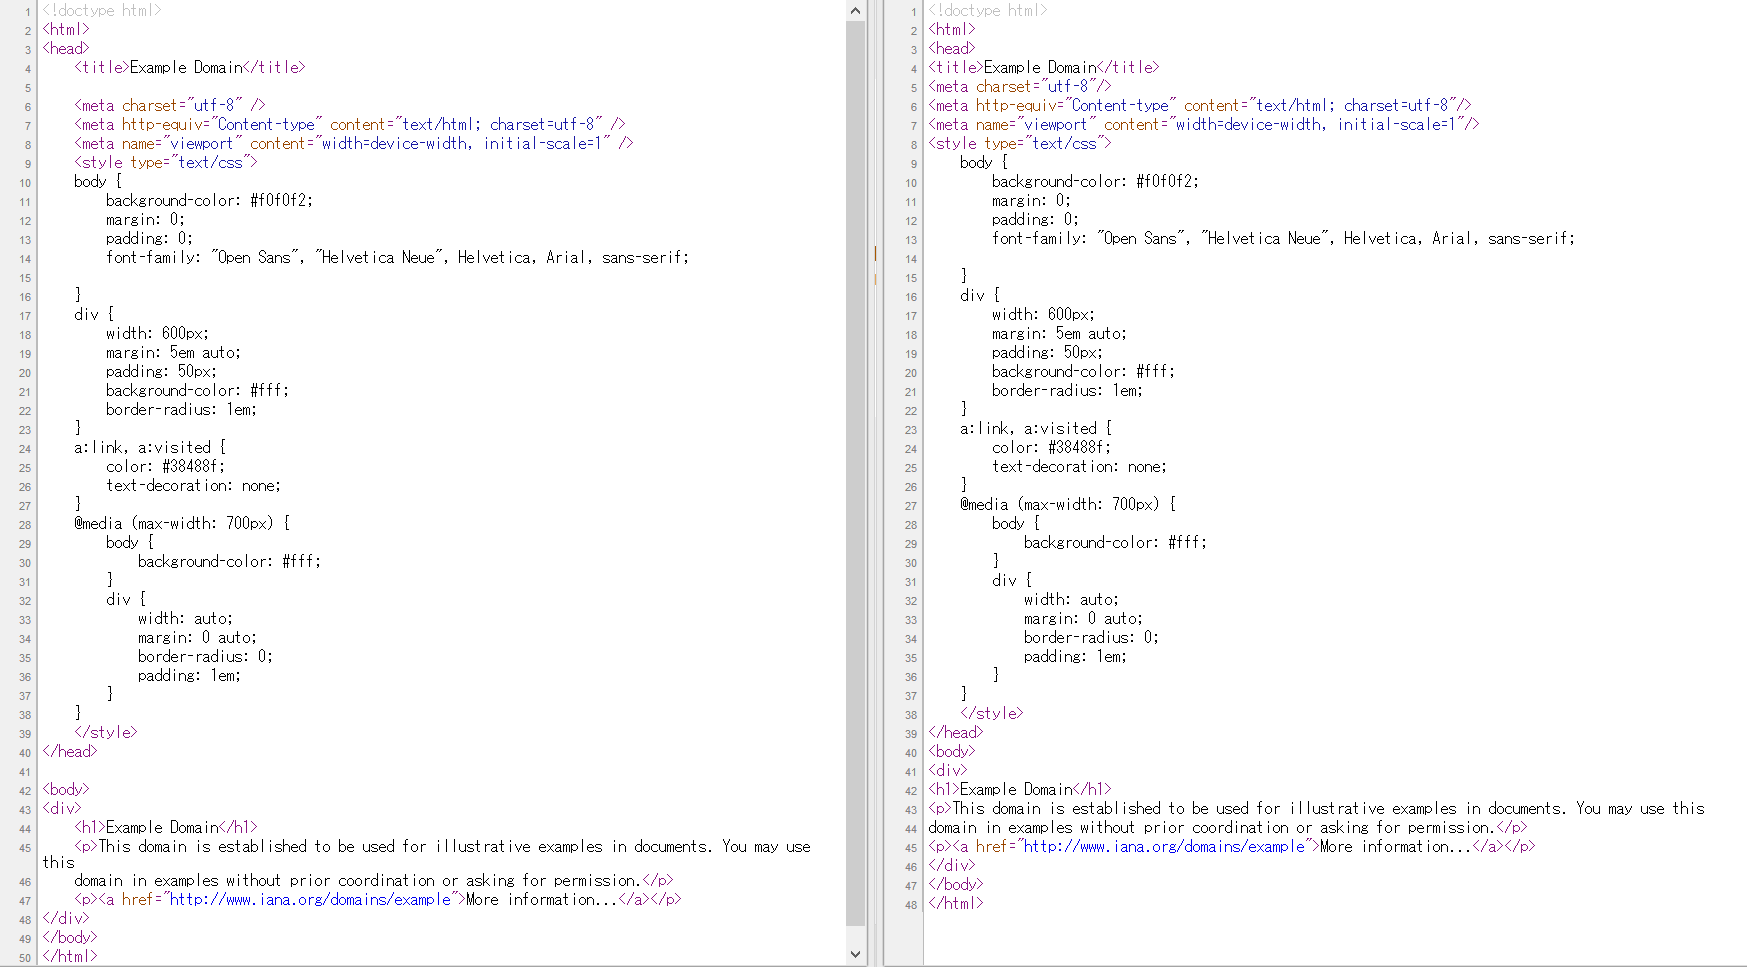Screen dimensions: 1747x967
Task: Click the closing html tag in the left pane
Action: click(x=70, y=957)
